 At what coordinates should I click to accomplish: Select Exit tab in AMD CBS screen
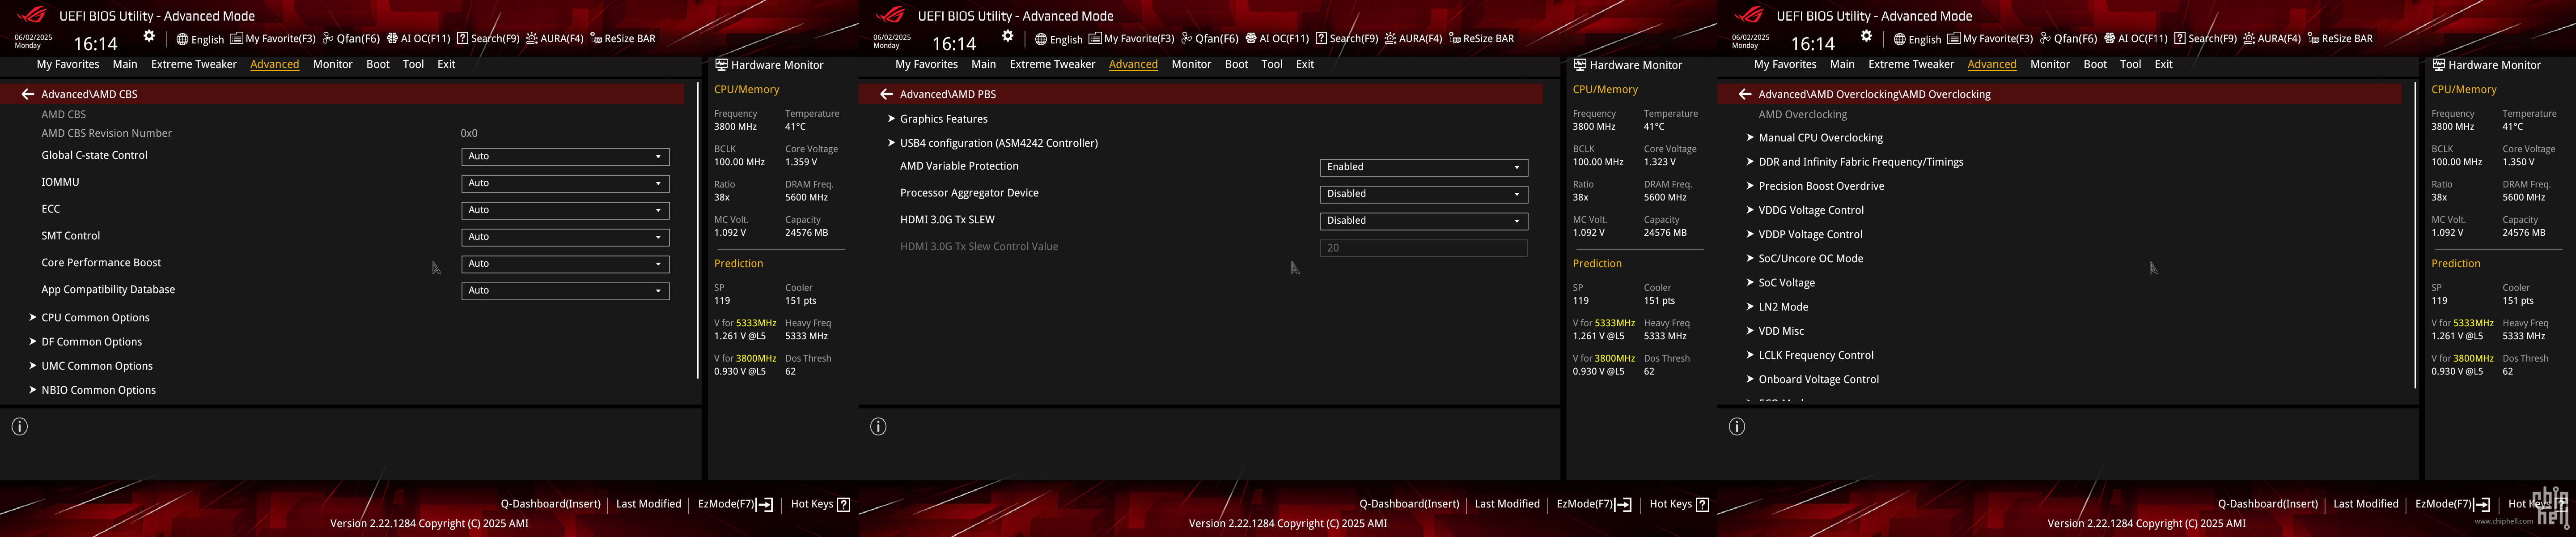coord(446,64)
